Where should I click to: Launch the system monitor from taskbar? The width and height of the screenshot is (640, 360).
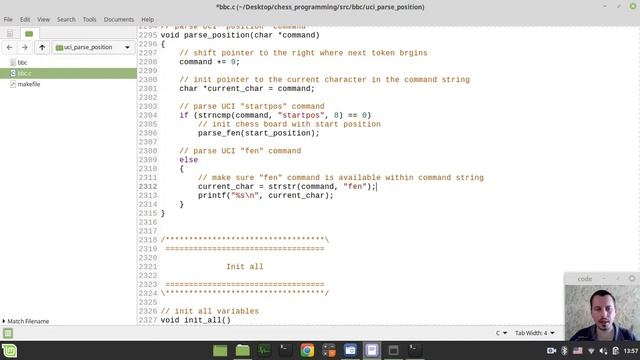(x=264, y=351)
